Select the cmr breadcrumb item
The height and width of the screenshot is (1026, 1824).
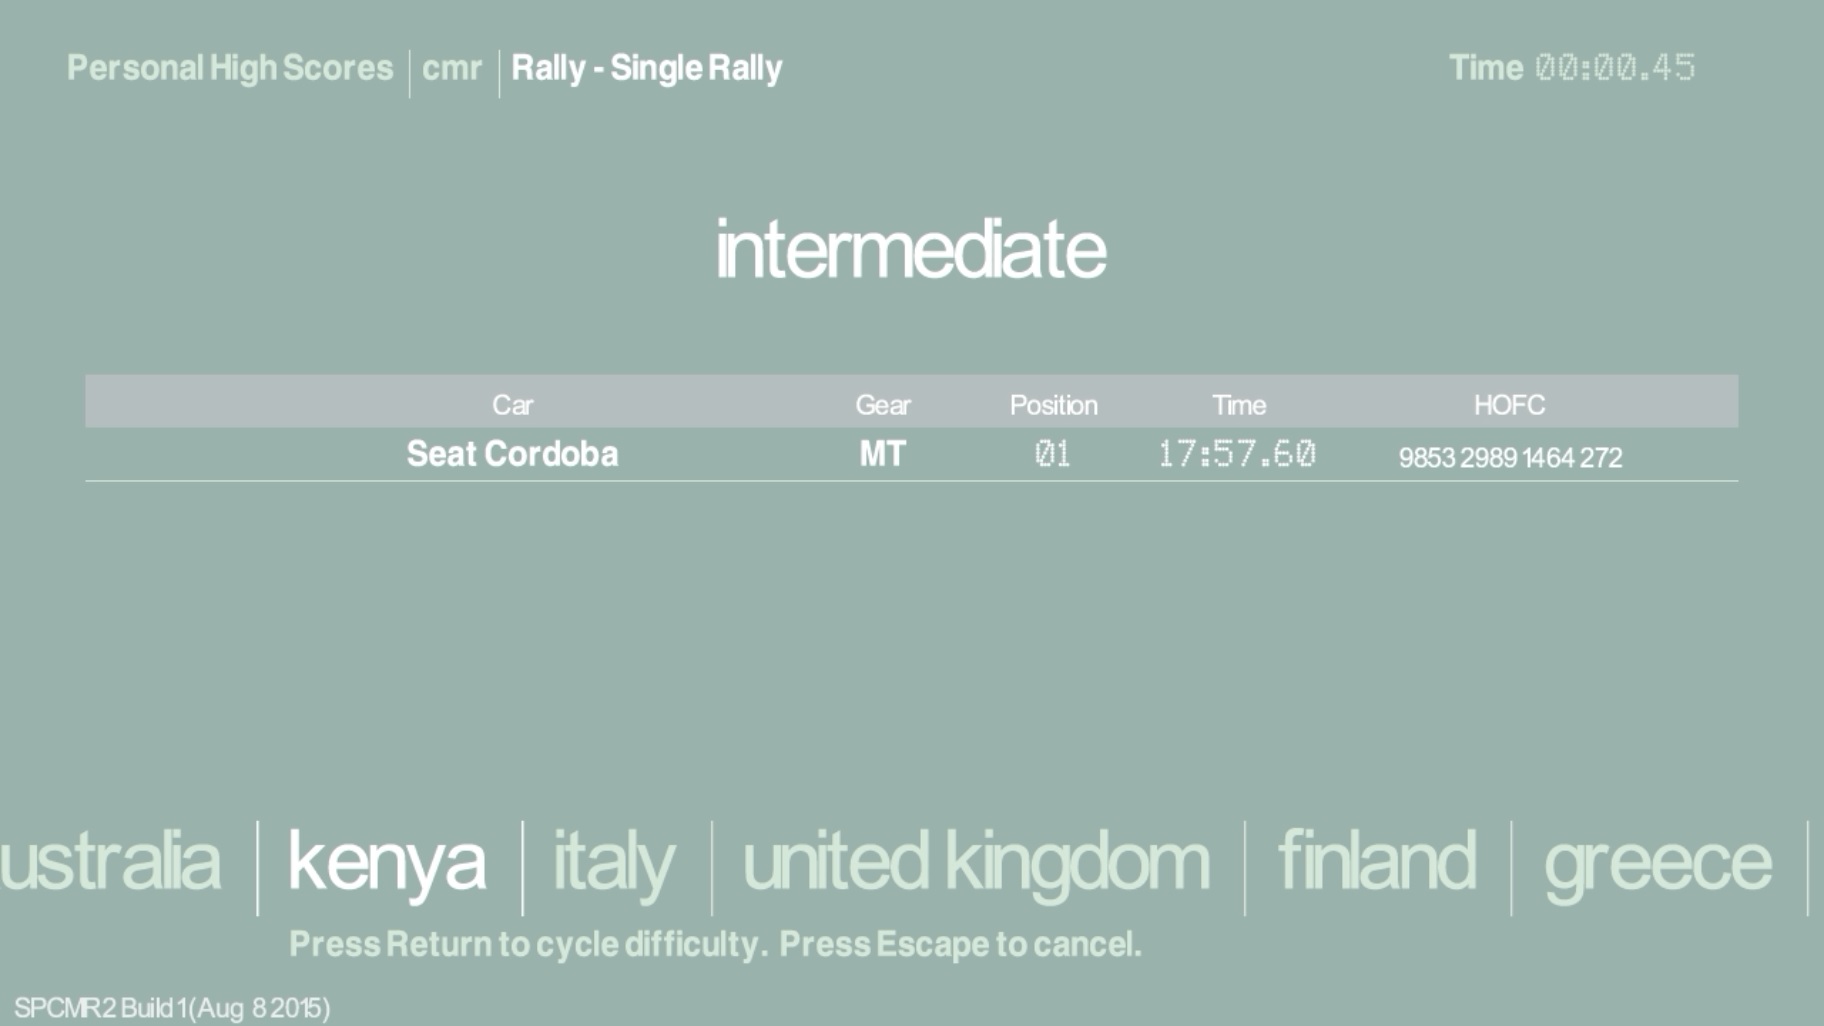tap(452, 68)
